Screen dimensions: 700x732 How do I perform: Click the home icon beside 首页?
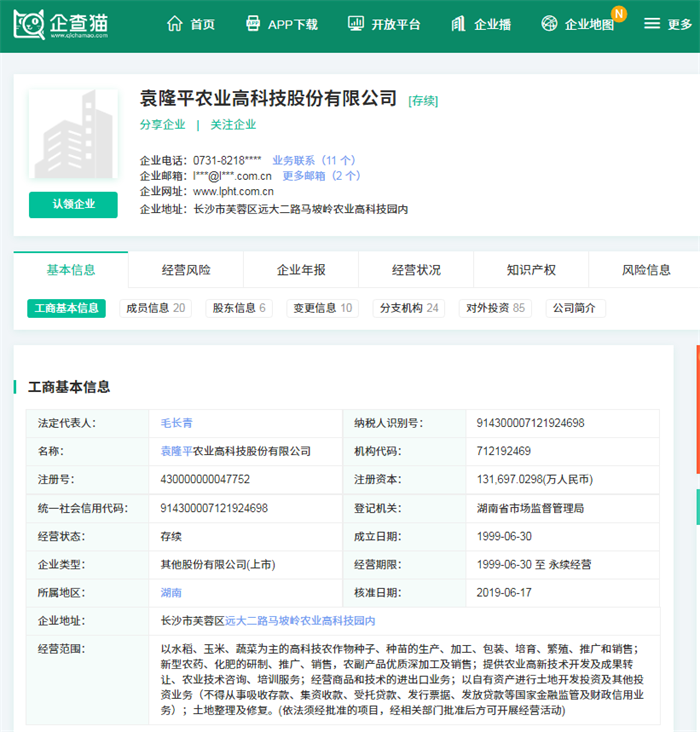point(175,23)
